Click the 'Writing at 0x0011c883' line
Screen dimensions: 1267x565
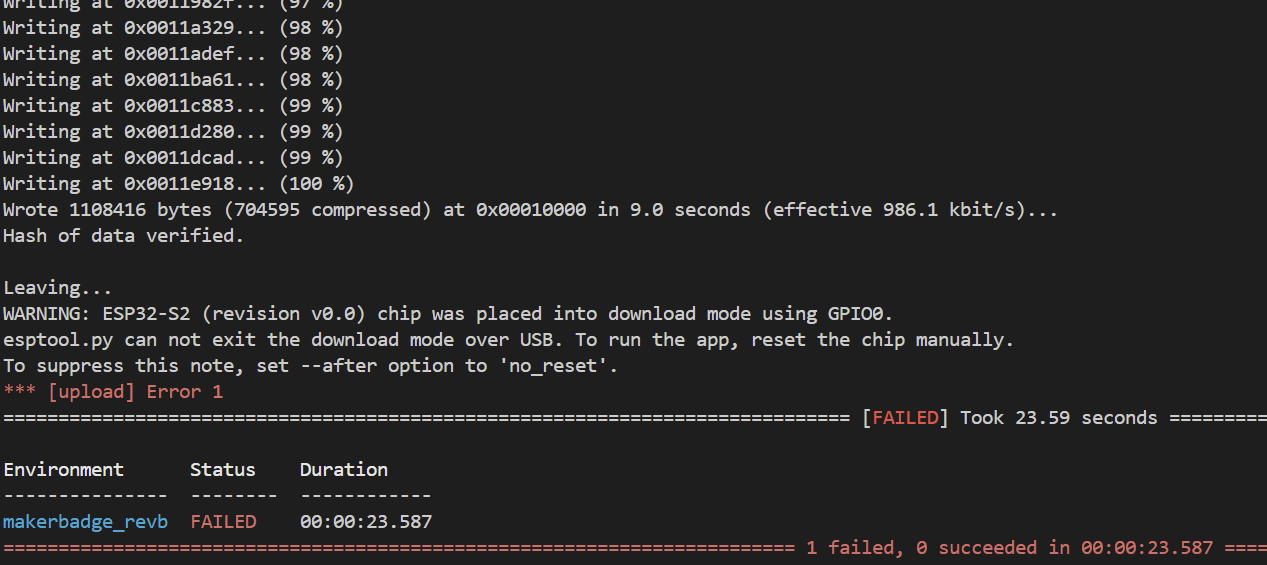[x=172, y=106]
